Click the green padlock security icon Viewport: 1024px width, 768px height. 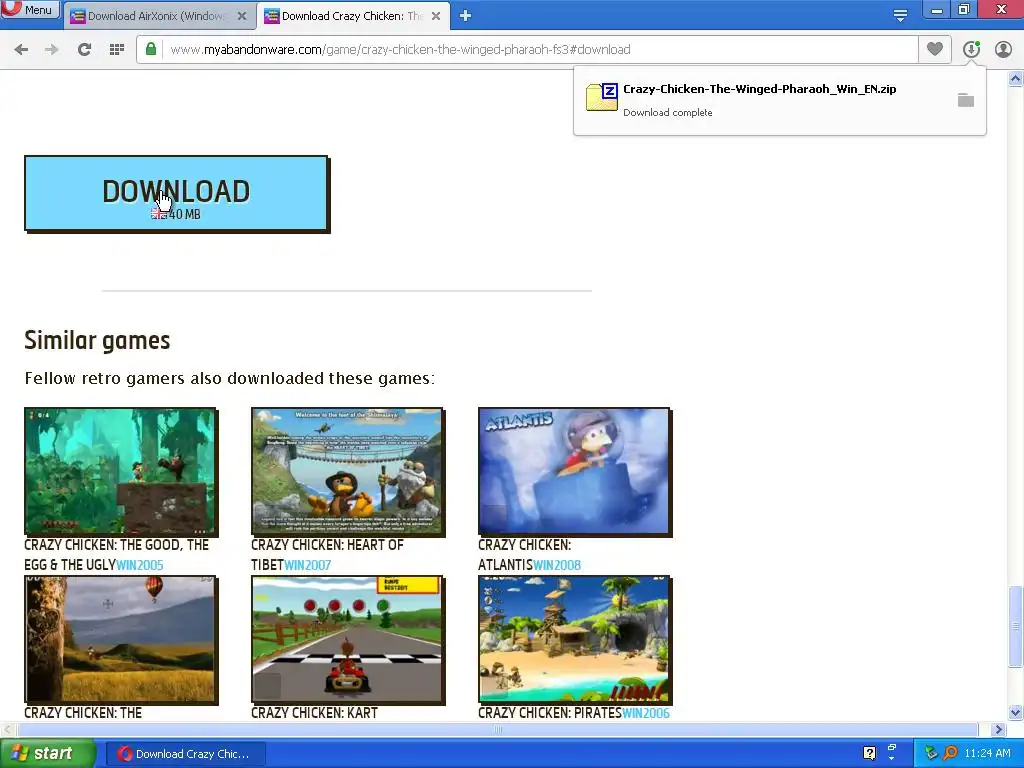click(x=151, y=49)
